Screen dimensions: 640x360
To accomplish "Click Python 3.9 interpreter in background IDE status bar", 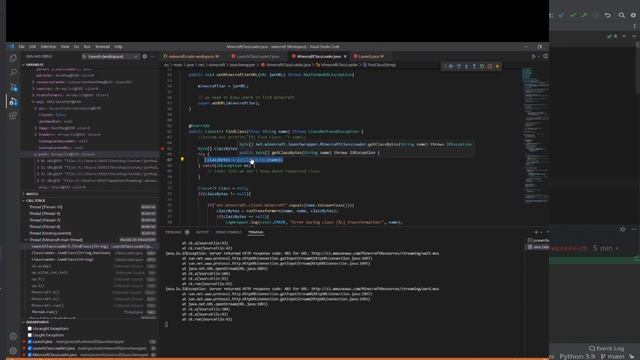I will pyautogui.click(x=577, y=356).
